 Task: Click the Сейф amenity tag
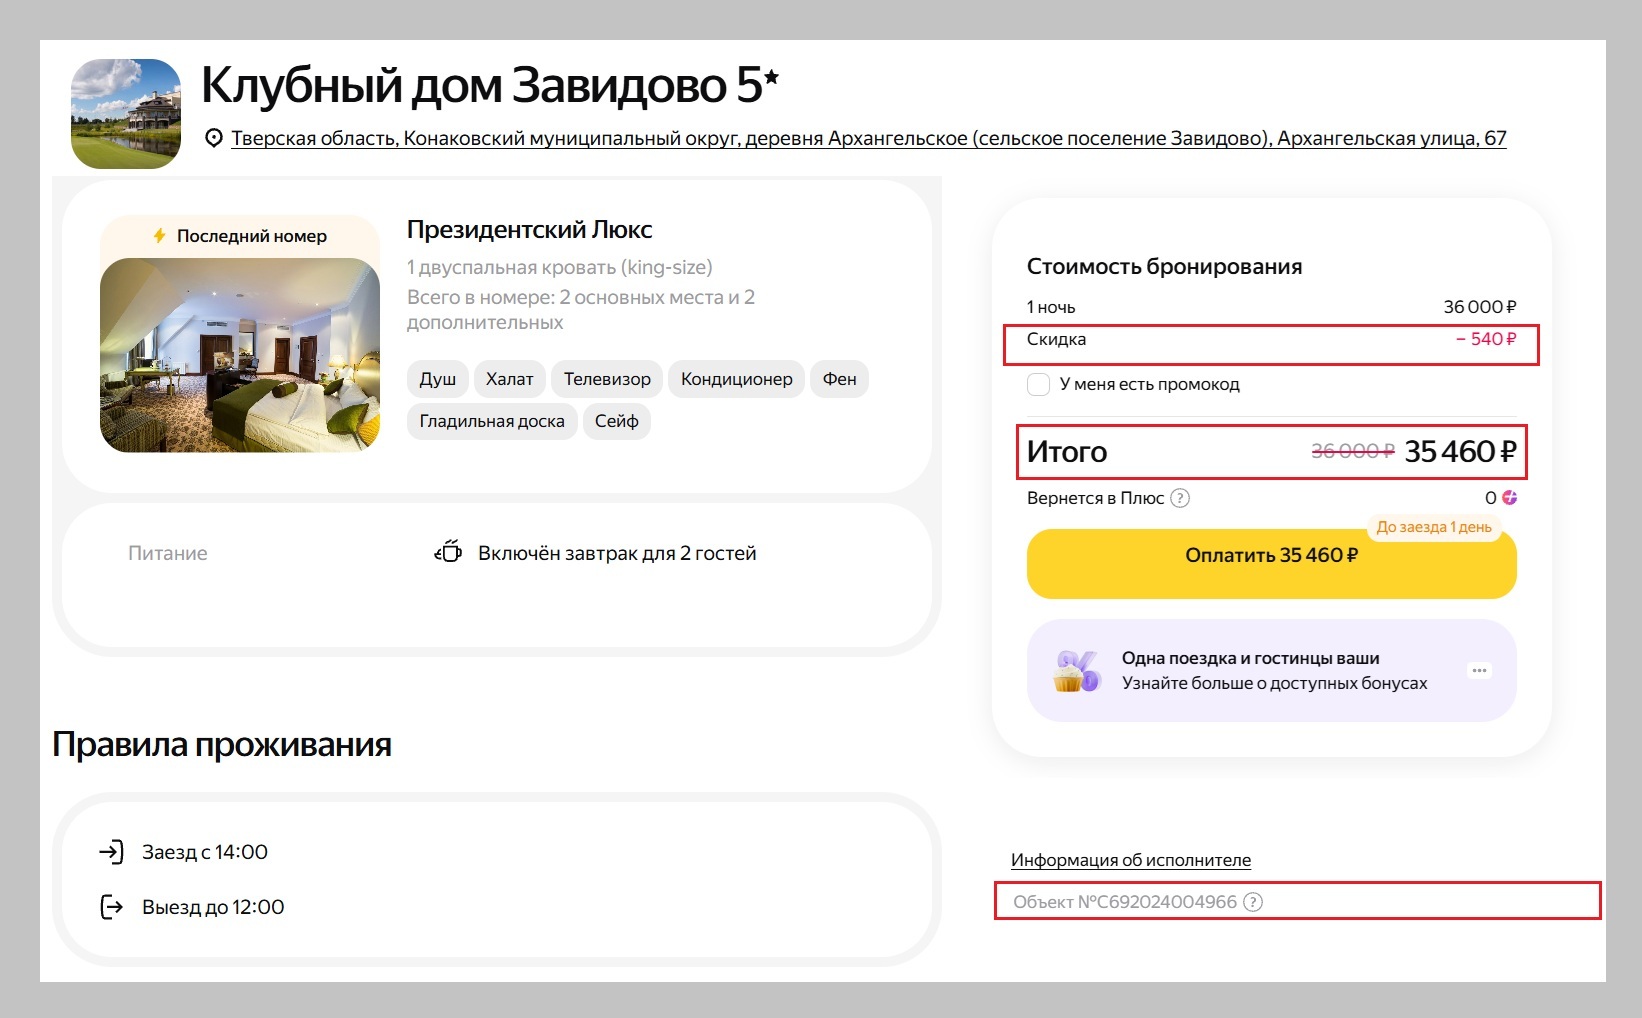(616, 421)
